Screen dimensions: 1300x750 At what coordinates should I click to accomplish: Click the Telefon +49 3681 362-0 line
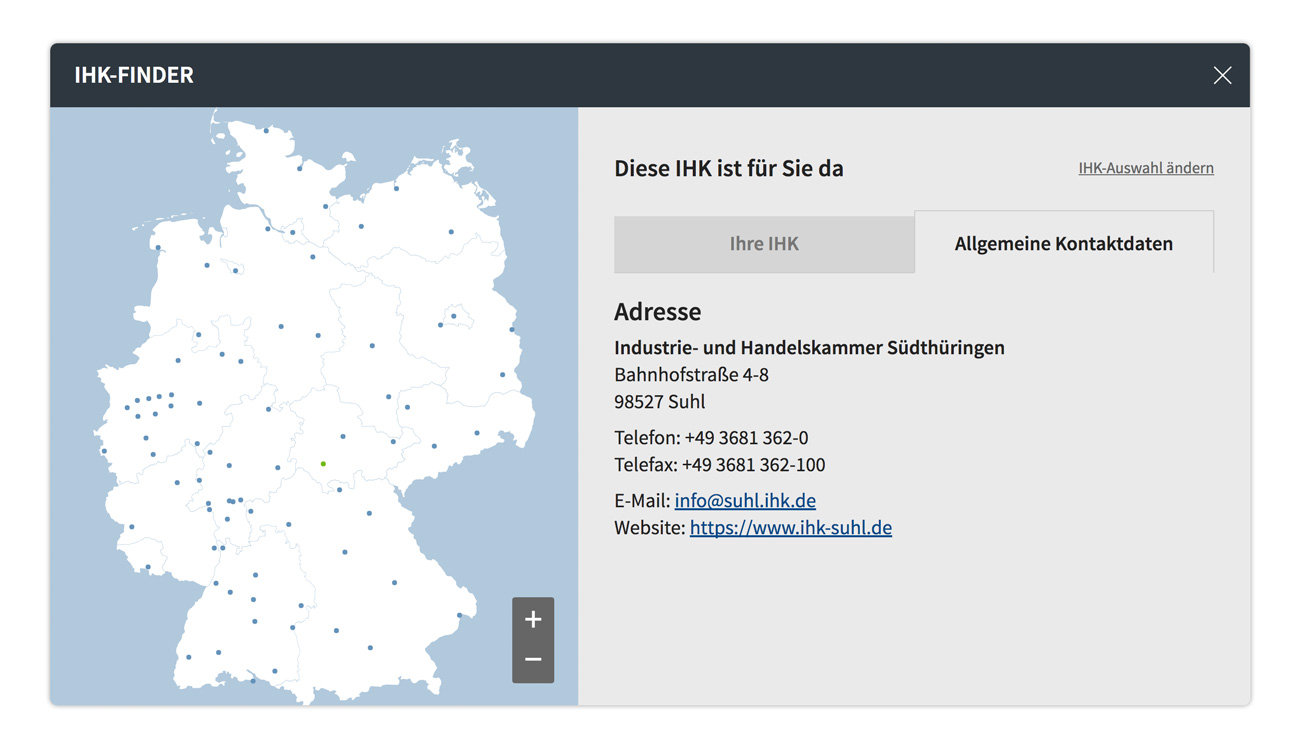[711, 437]
